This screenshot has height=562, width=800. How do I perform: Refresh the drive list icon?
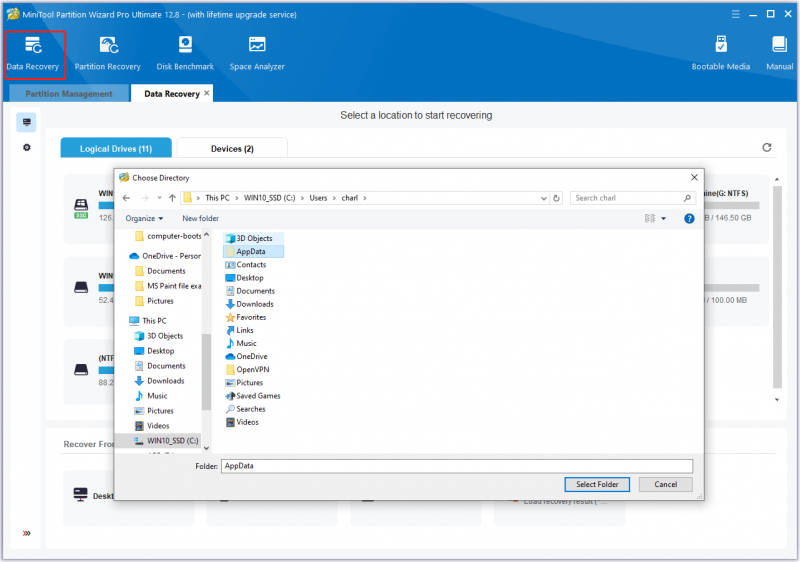point(766,147)
